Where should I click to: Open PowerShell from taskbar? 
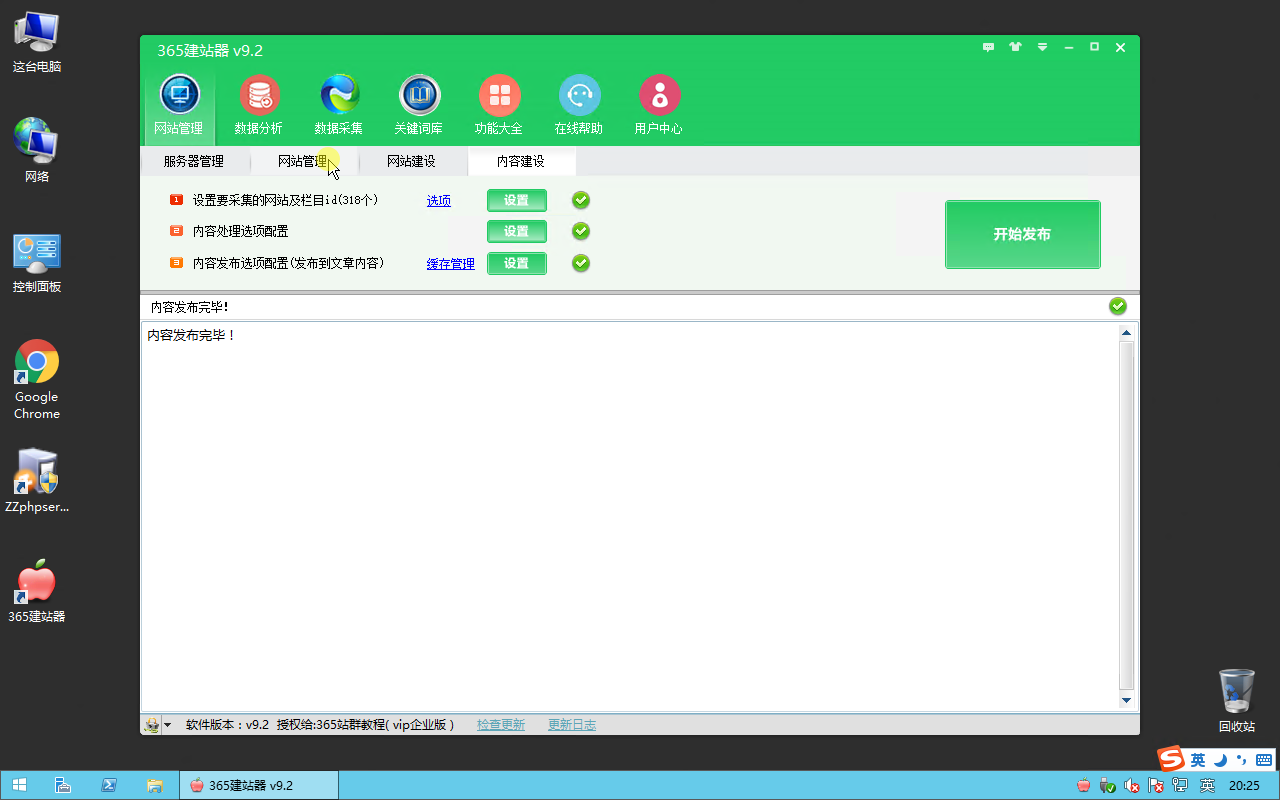click(x=109, y=785)
